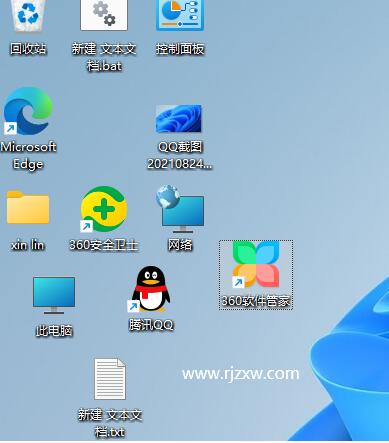Viewport: 389px width, 443px height.
Task: Select the 腾讯QQ penguin shortcut icon
Action: click(150, 289)
